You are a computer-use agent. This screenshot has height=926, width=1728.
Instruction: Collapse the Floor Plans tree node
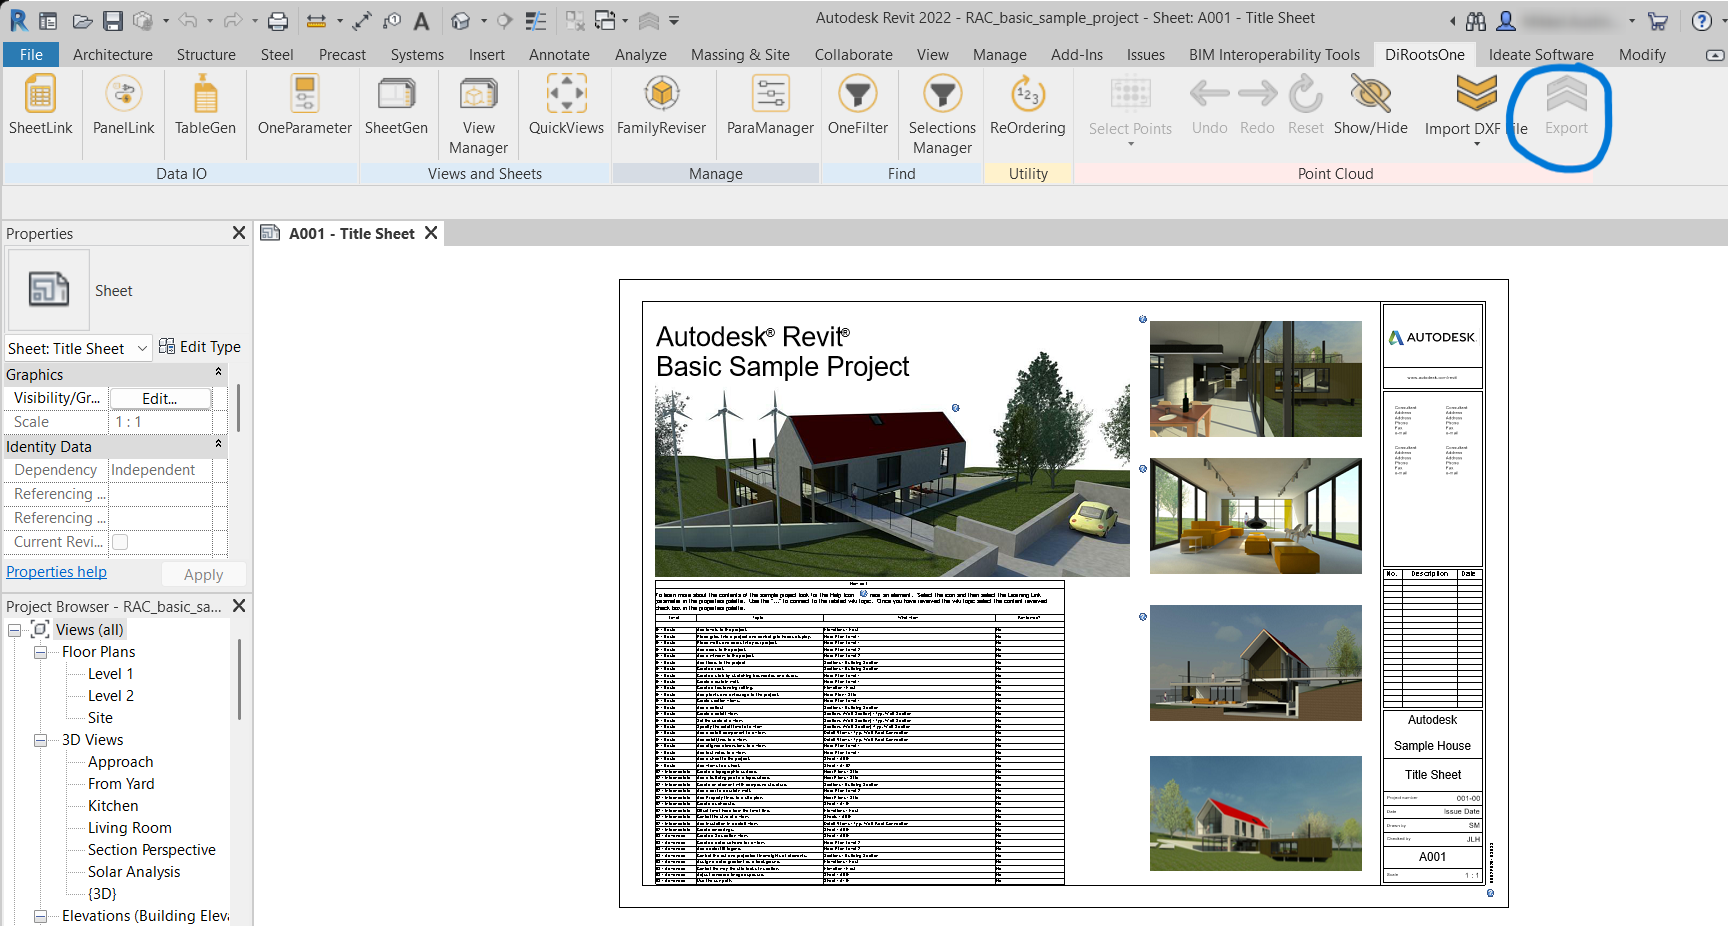pos(41,651)
